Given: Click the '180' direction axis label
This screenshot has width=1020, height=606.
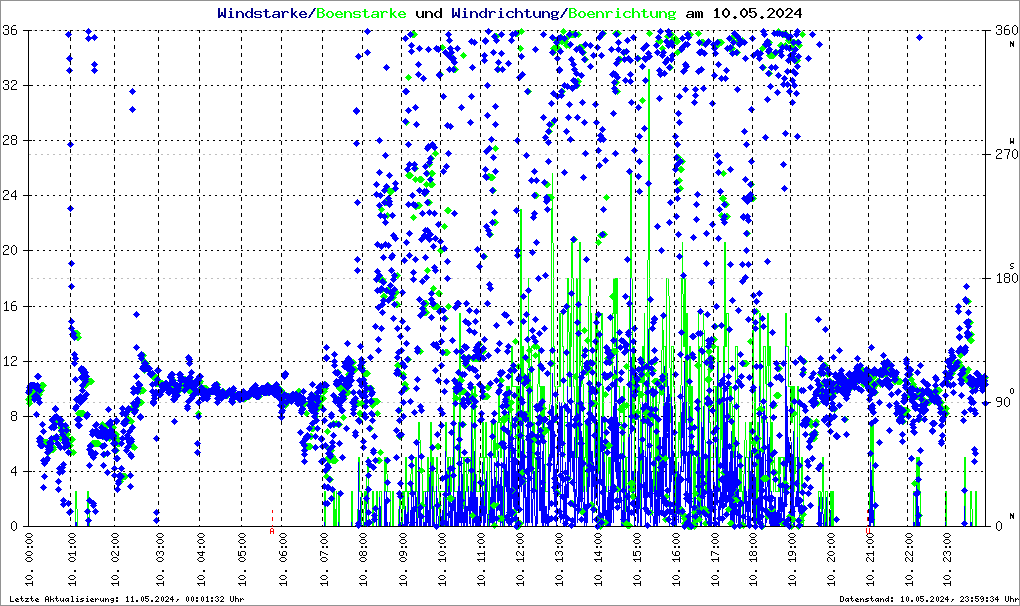Looking at the screenshot, I should coord(1006,278).
